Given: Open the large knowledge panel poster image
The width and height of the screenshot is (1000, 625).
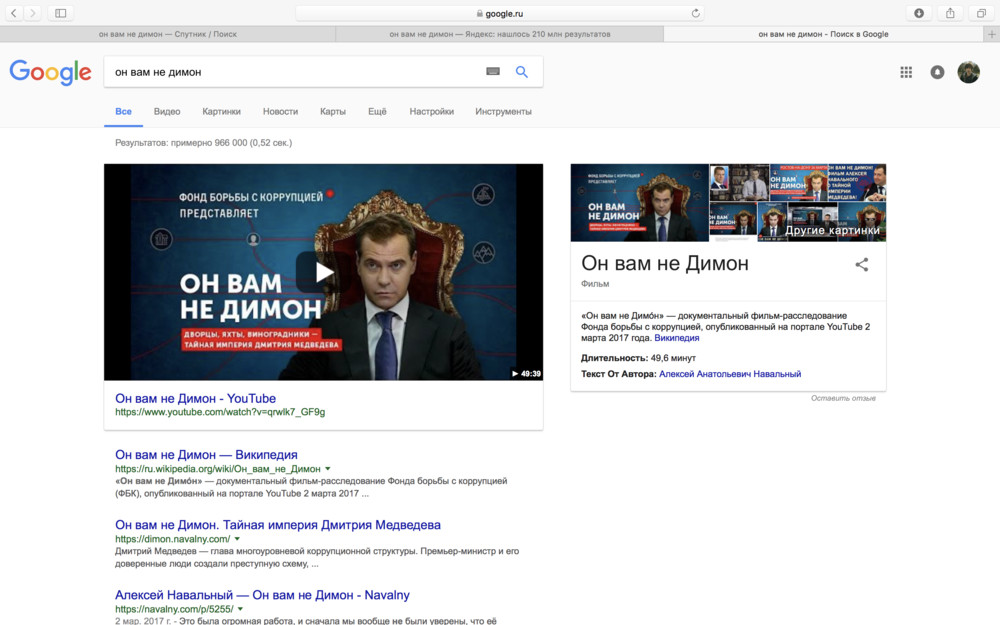Looking at the screenshot, I should (640, 203).
